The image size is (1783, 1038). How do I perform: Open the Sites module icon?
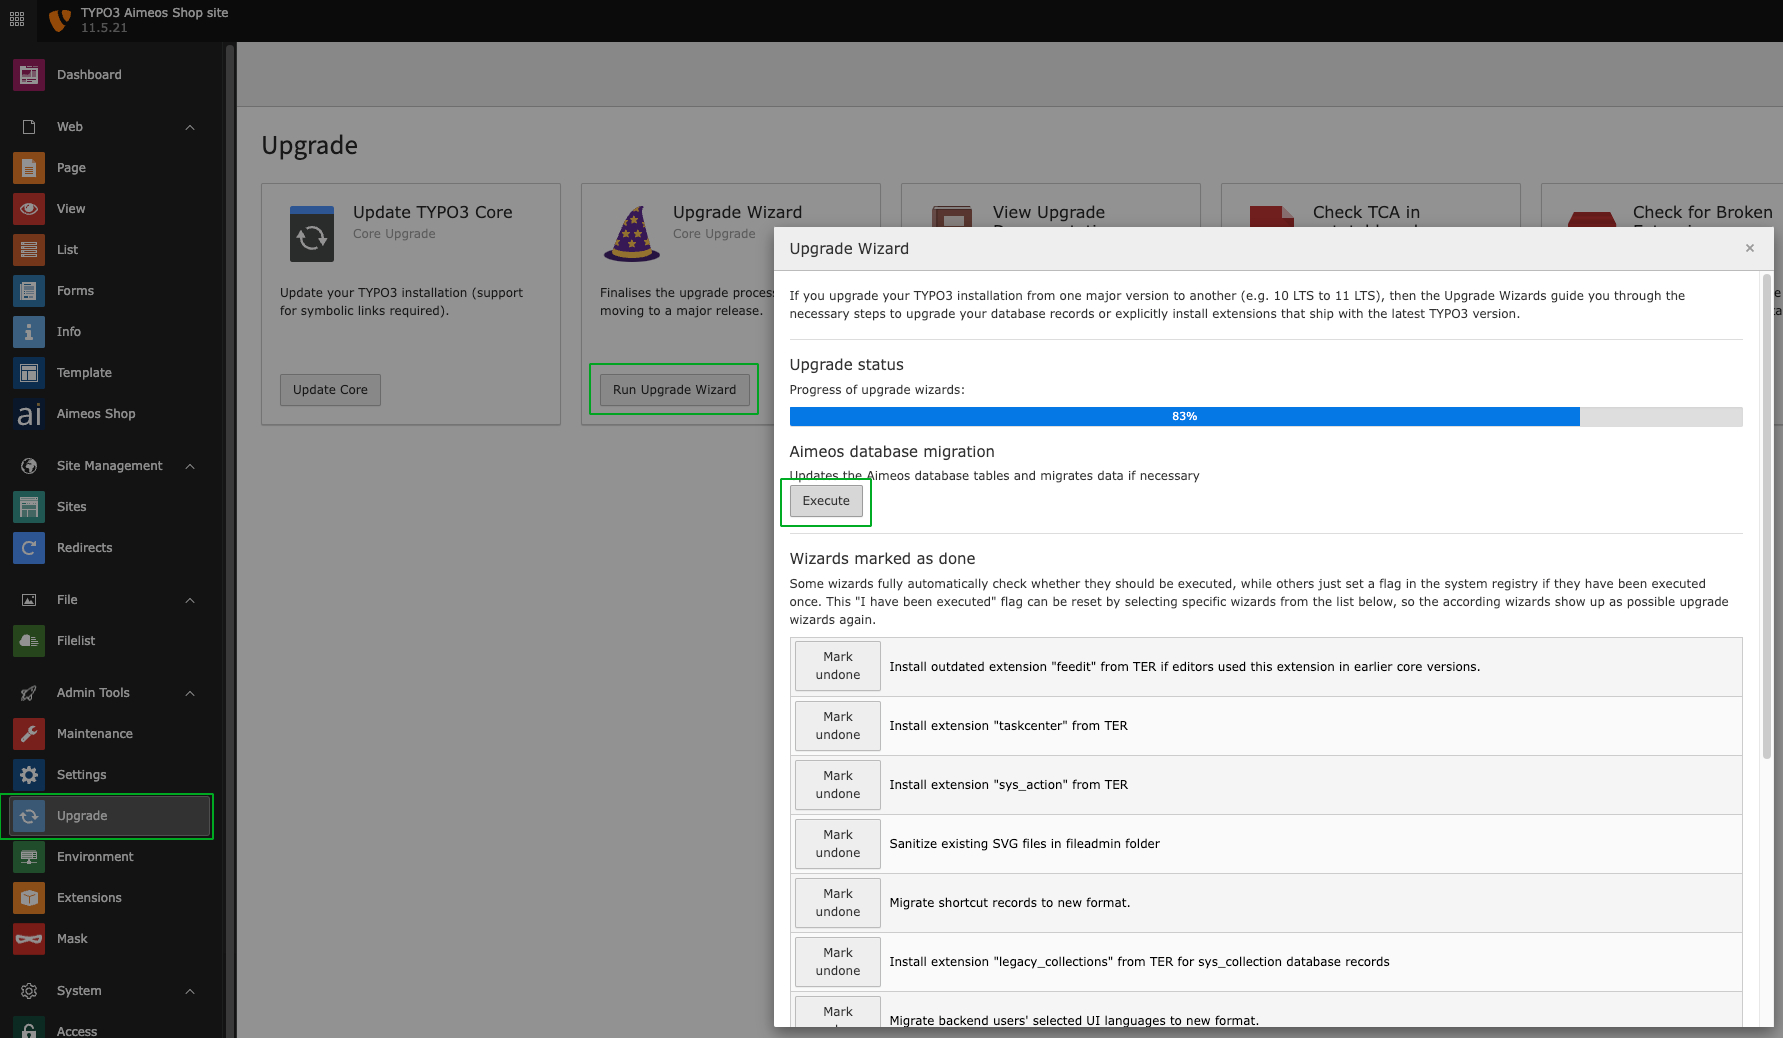[x=29, y=507]
